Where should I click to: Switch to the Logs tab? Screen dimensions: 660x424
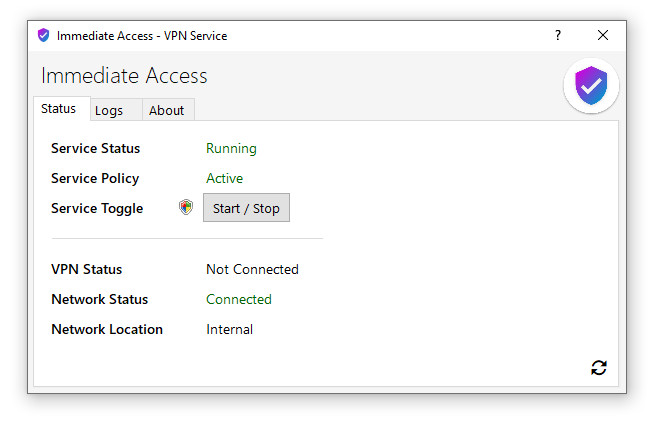click(109, 110)
